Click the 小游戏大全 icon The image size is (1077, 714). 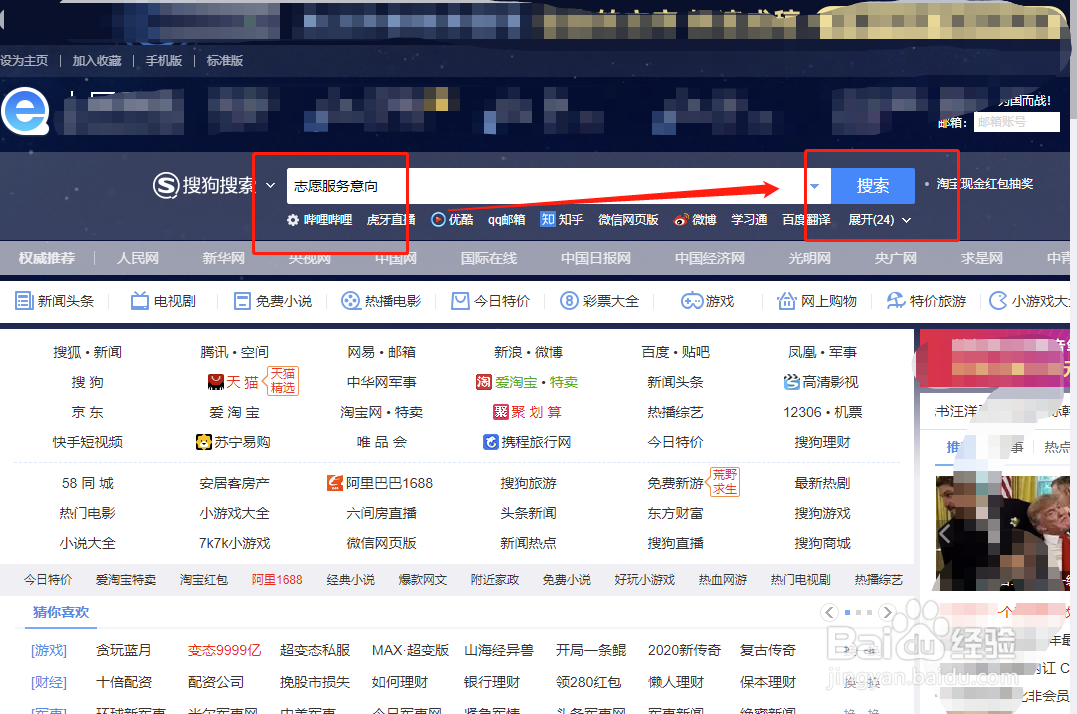[x=997, y=301]
